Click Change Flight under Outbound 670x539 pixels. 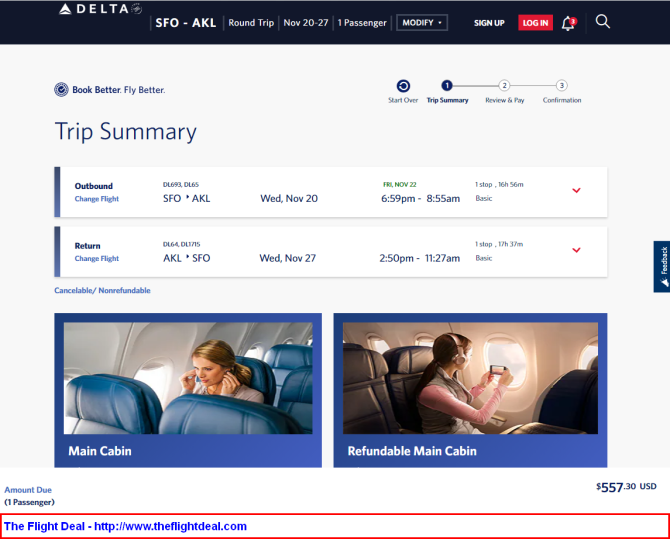[97, 199]
